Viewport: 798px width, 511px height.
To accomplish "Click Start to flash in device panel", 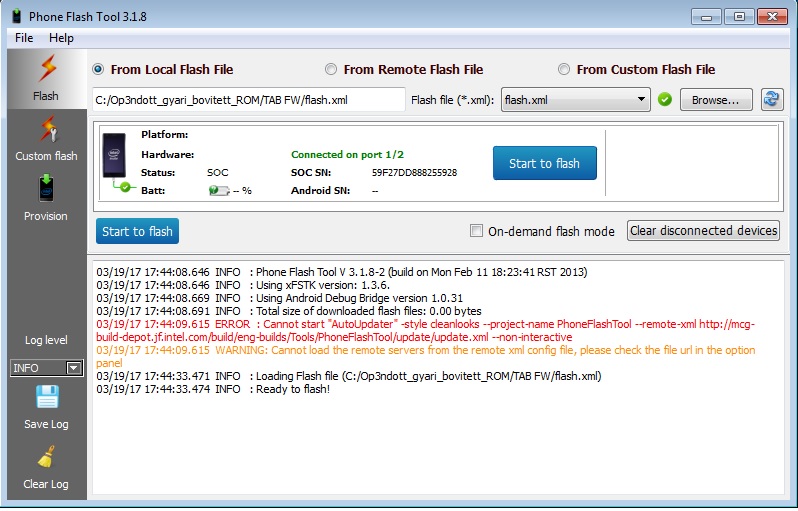I will coord(545,163).
